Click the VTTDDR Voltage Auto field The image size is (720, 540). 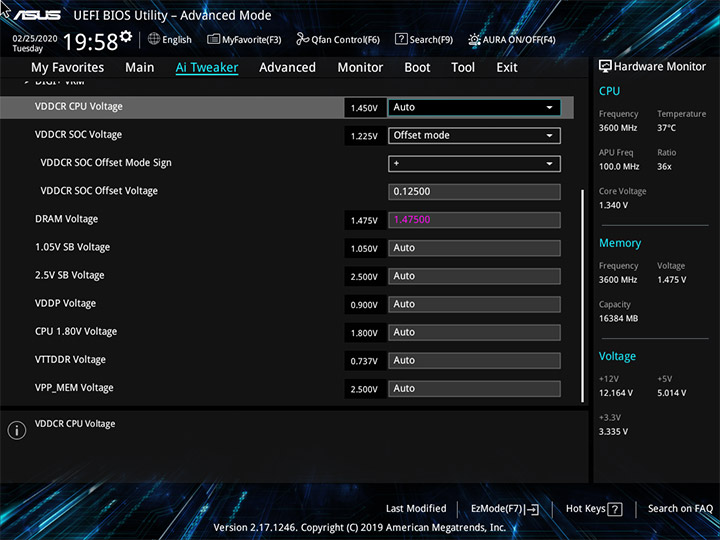pyautogui.click(x=474, y=360)
